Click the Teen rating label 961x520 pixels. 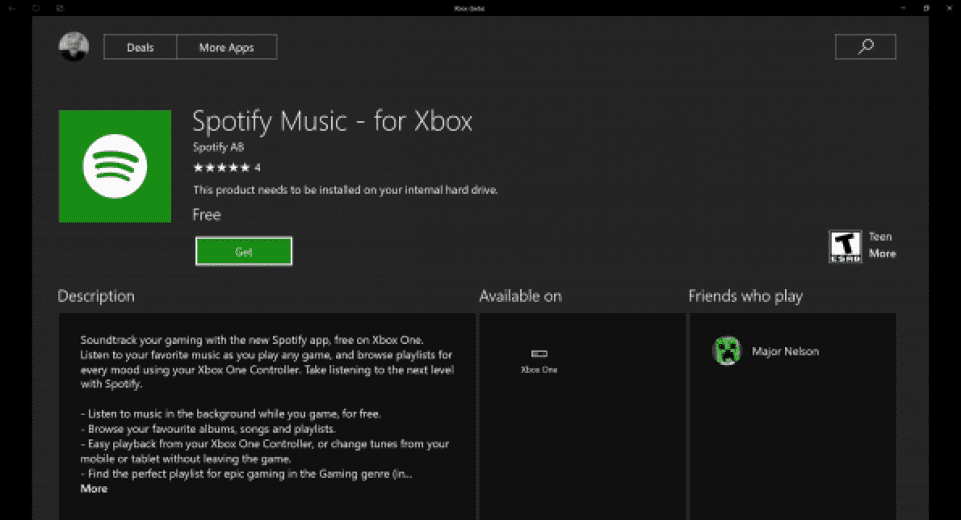point(880,237)
